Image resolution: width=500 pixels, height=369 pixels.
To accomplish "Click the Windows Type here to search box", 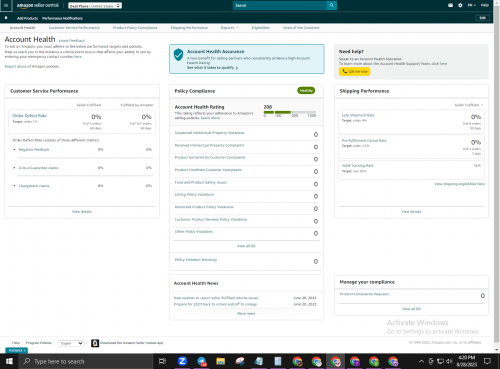I will pyautogui.click(x=85, y=361).
